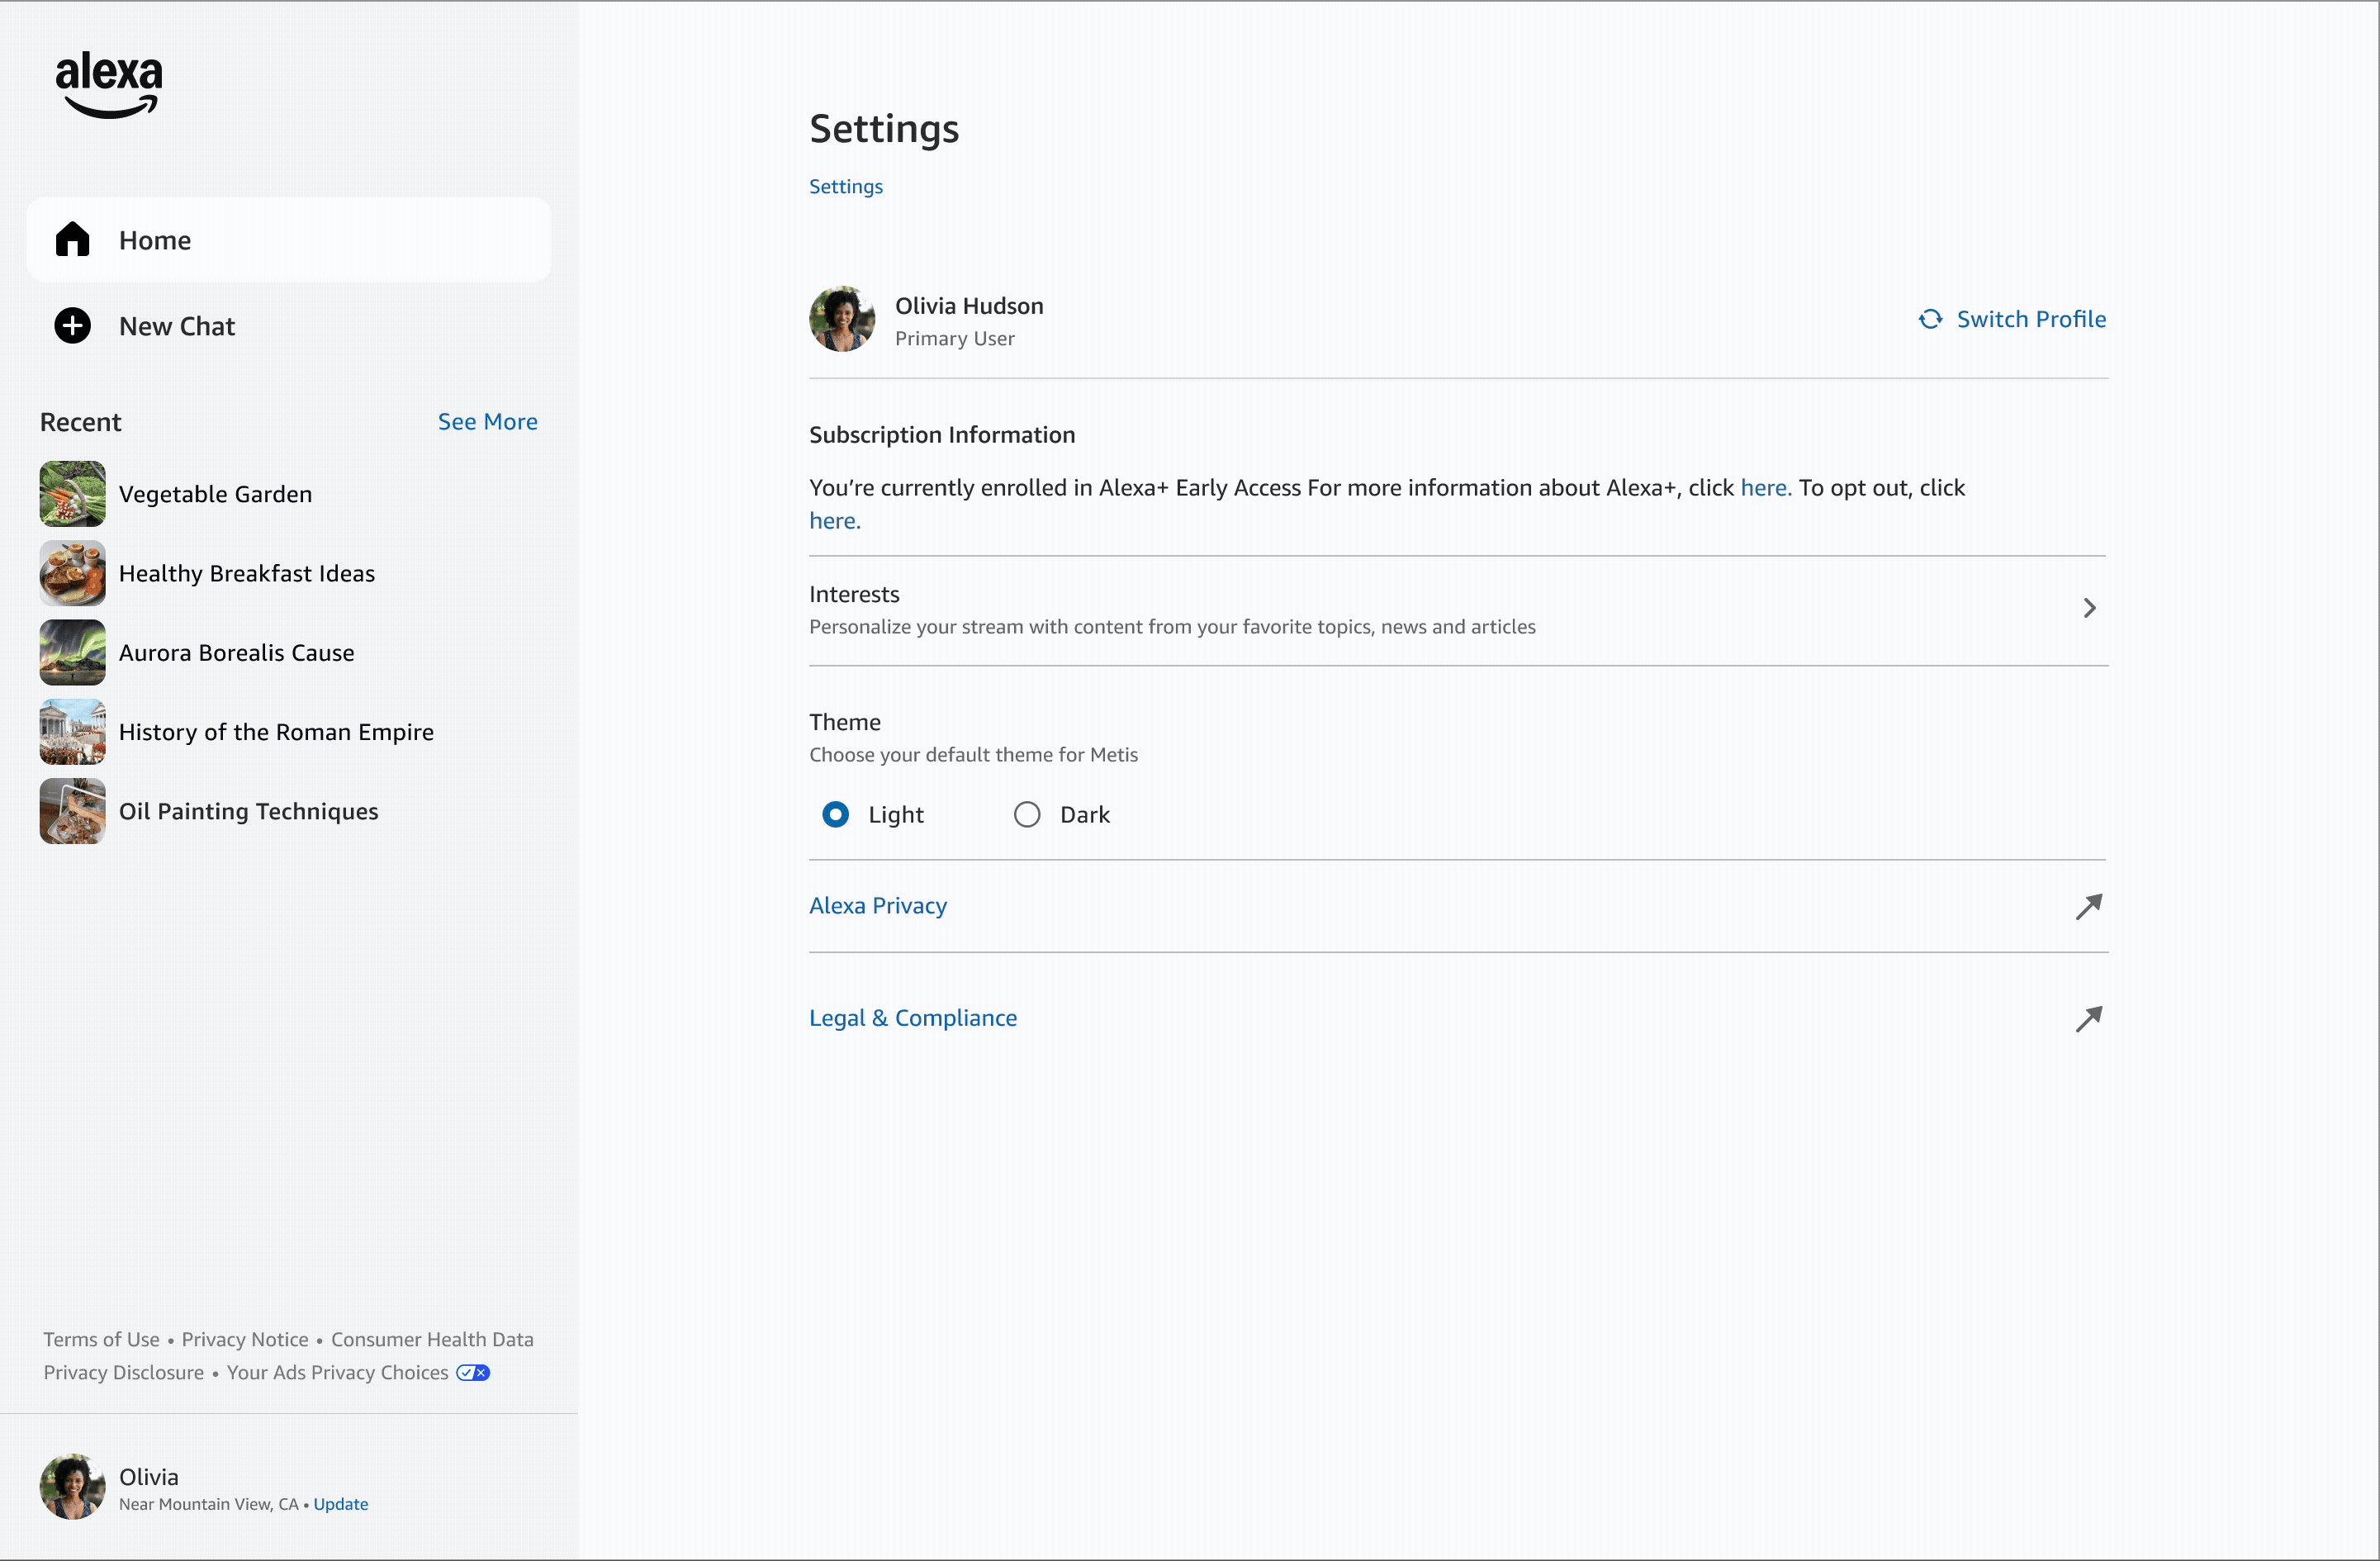Screen dimensions: 2380x1561
Task: Open the Vegetable Garden chat thumbnail
Action: click(72, 494)
